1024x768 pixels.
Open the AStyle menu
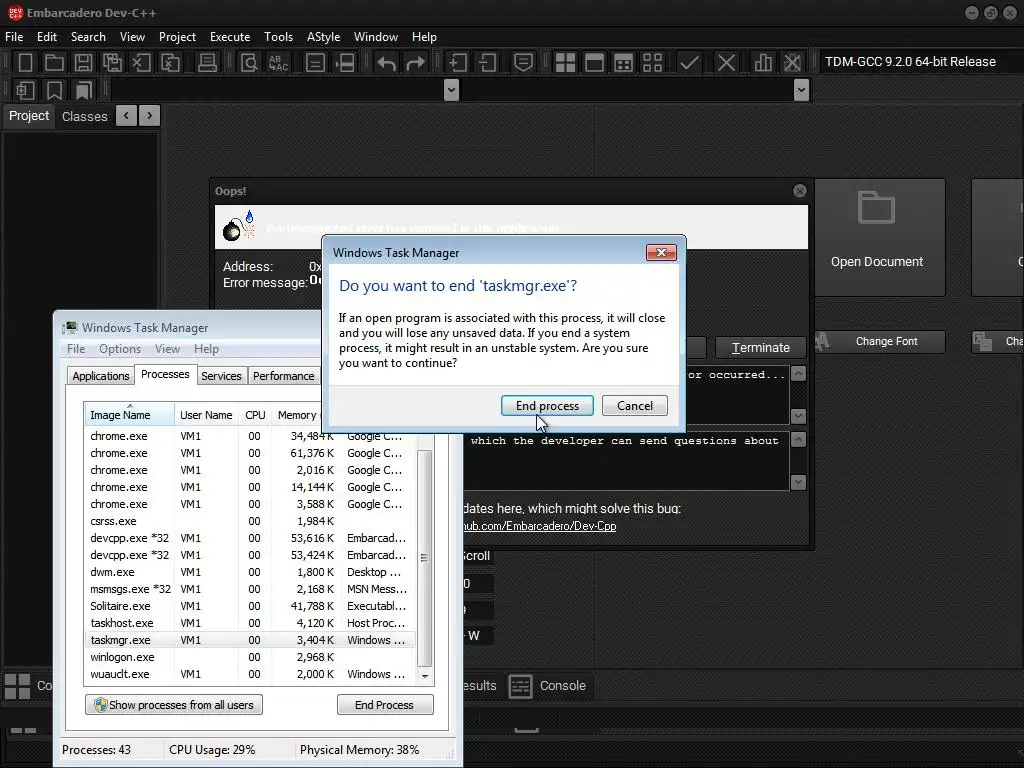coord(323,37)
